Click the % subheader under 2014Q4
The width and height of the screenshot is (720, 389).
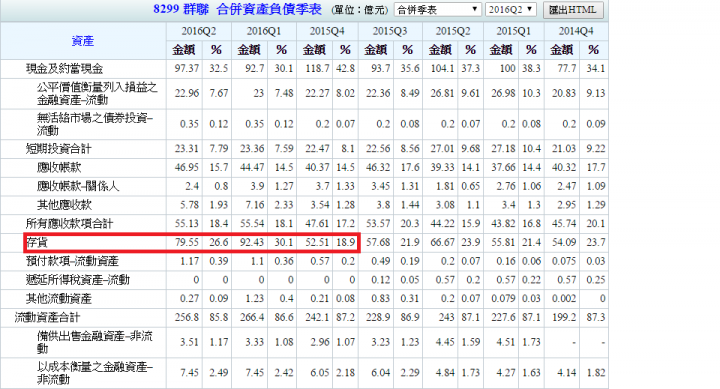pos(593,50)
